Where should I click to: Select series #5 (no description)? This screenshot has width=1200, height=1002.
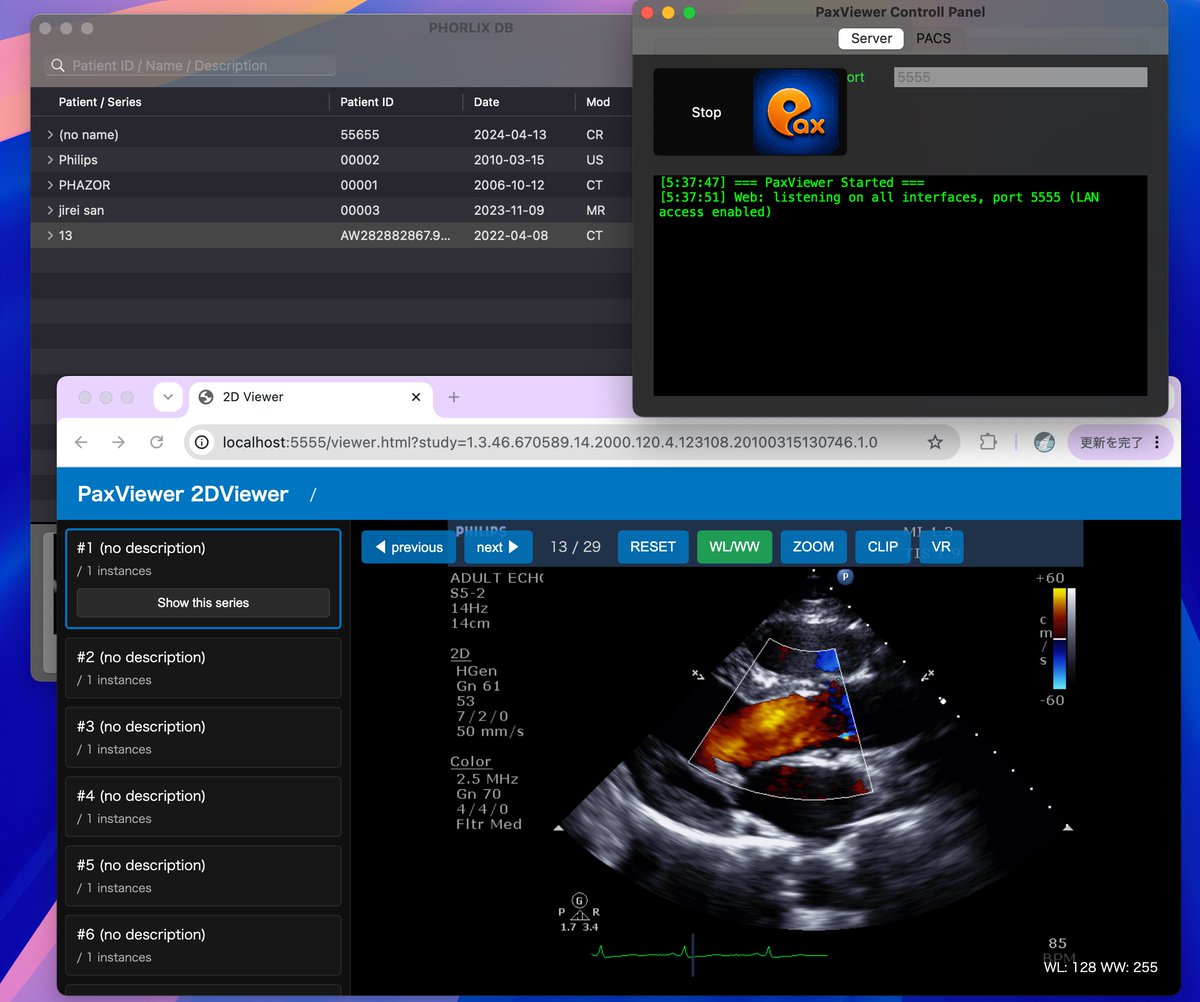(203, 875)
